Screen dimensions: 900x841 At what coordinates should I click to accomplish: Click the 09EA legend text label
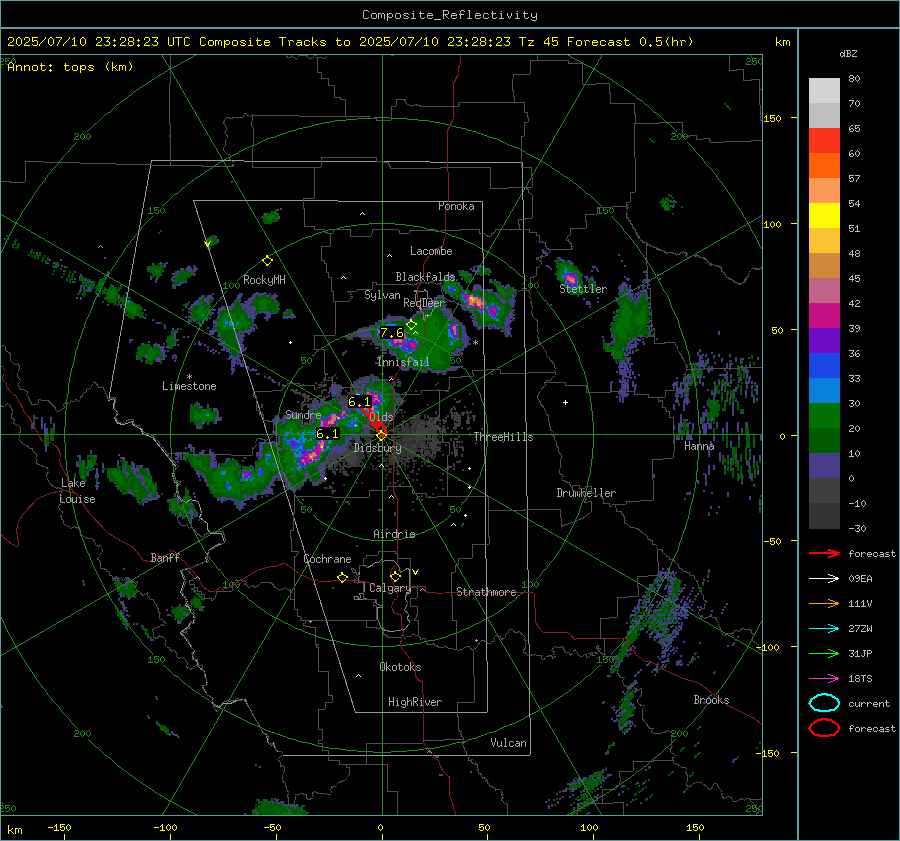(860, 579)
